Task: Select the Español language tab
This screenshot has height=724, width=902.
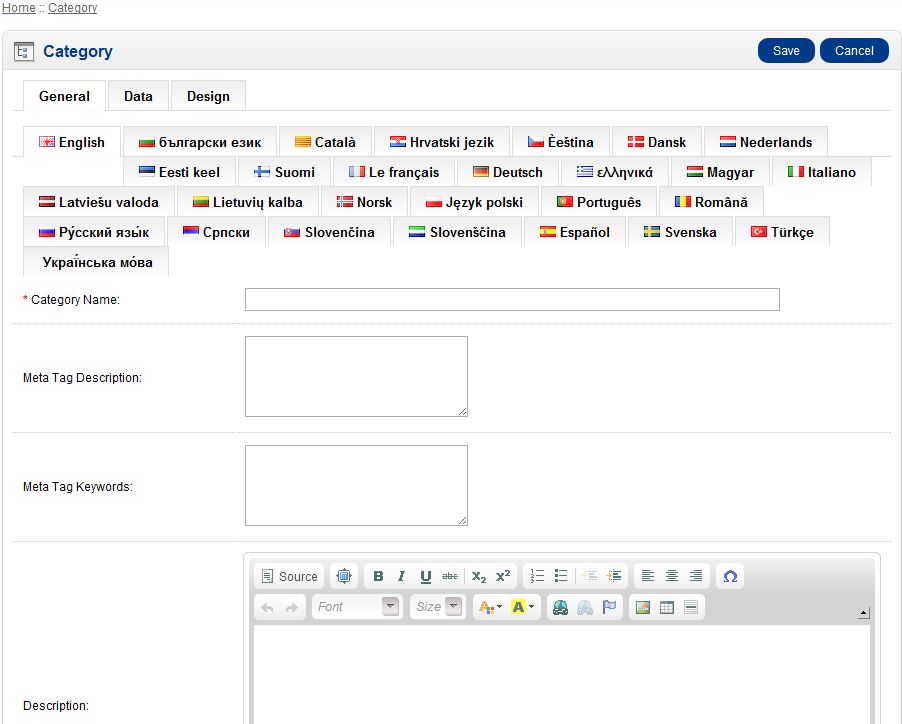Action: (575, 232)
